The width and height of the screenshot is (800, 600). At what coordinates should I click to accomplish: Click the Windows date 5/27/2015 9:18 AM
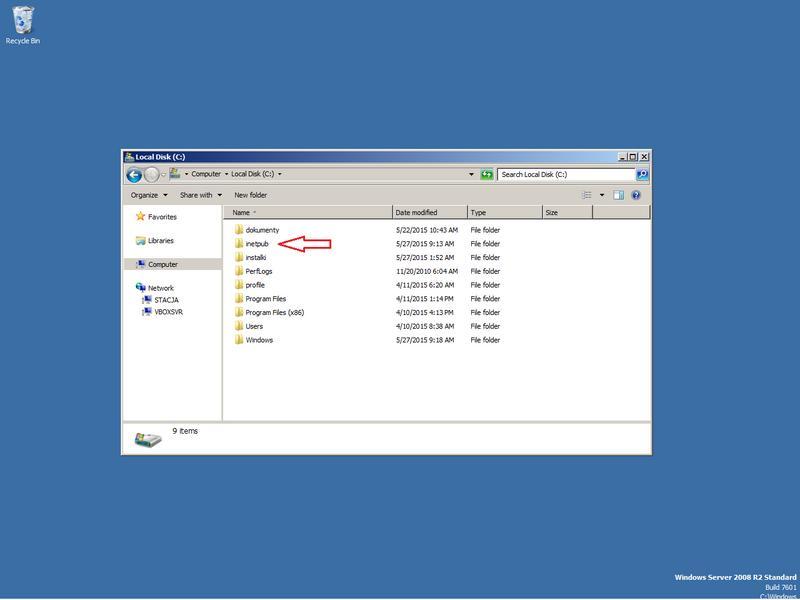[425, 340]
